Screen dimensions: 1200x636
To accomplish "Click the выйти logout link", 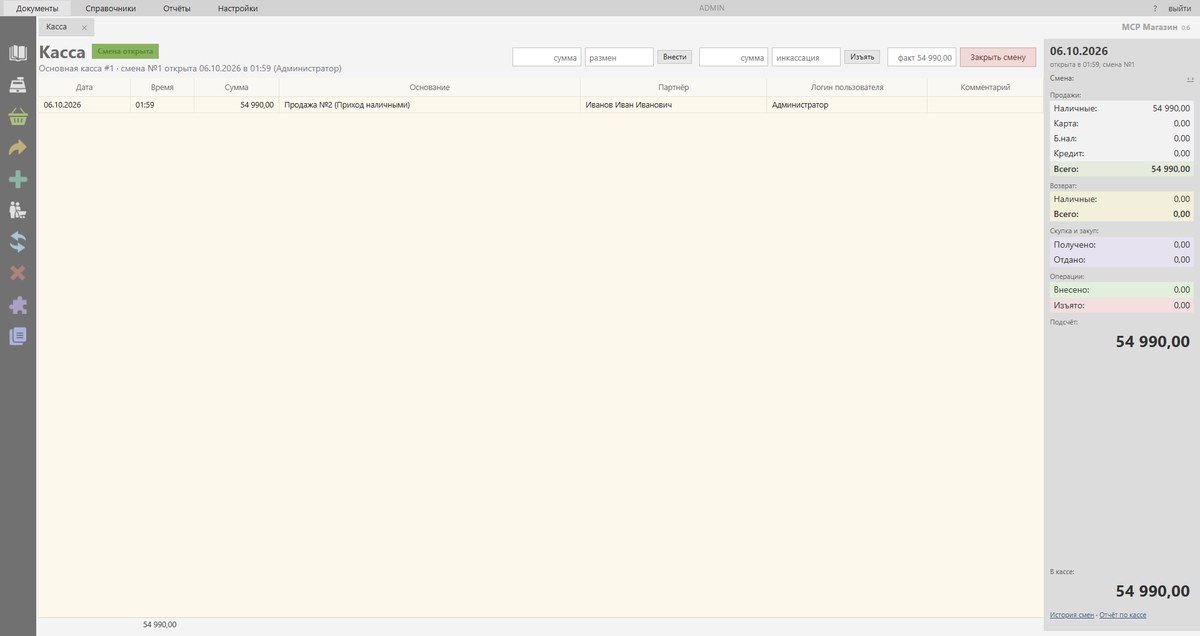I will 1180,8.
